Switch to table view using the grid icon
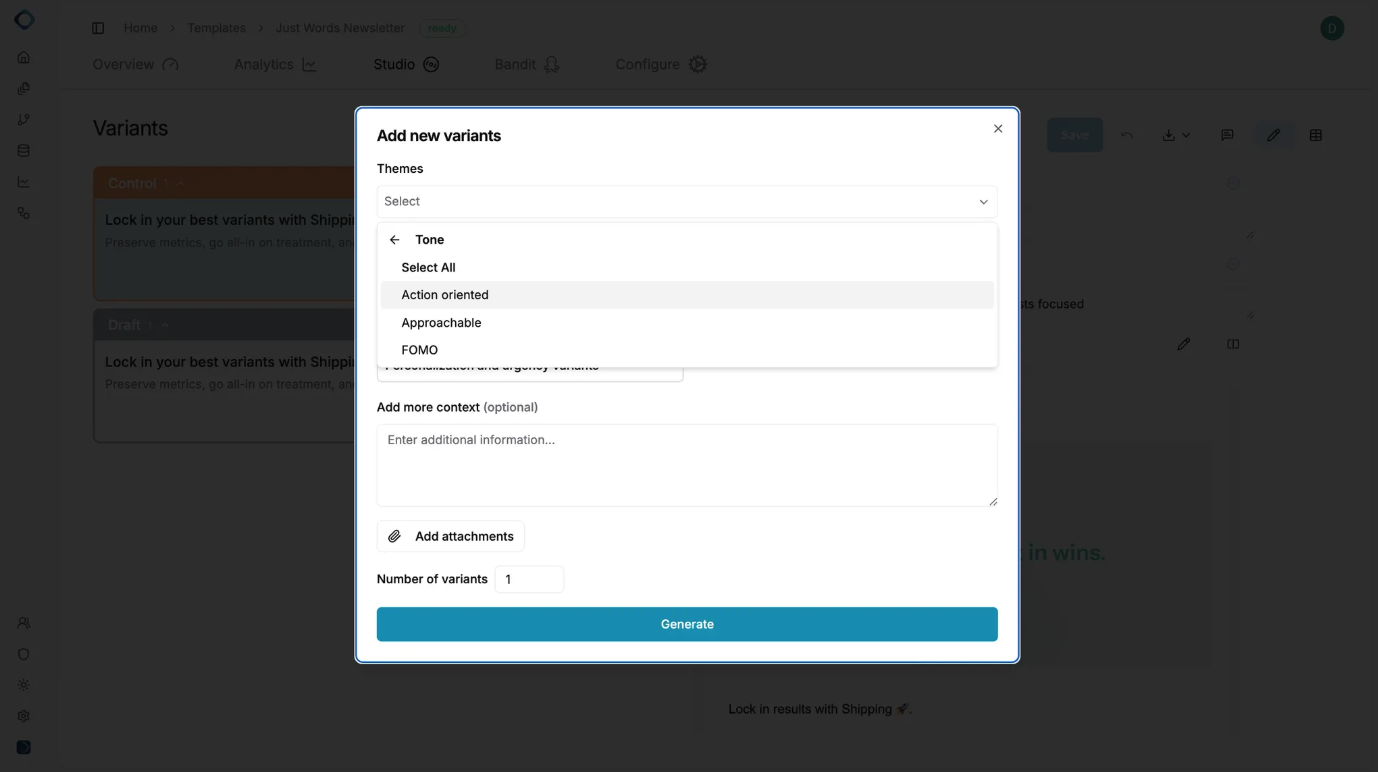The image size is (1378, 772). [x=1315, y=134]
